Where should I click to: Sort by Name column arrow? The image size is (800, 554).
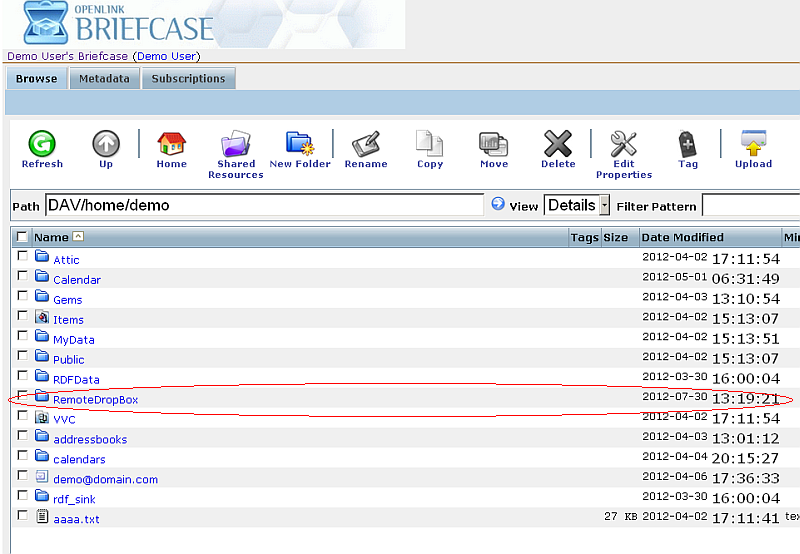(78, 237)
